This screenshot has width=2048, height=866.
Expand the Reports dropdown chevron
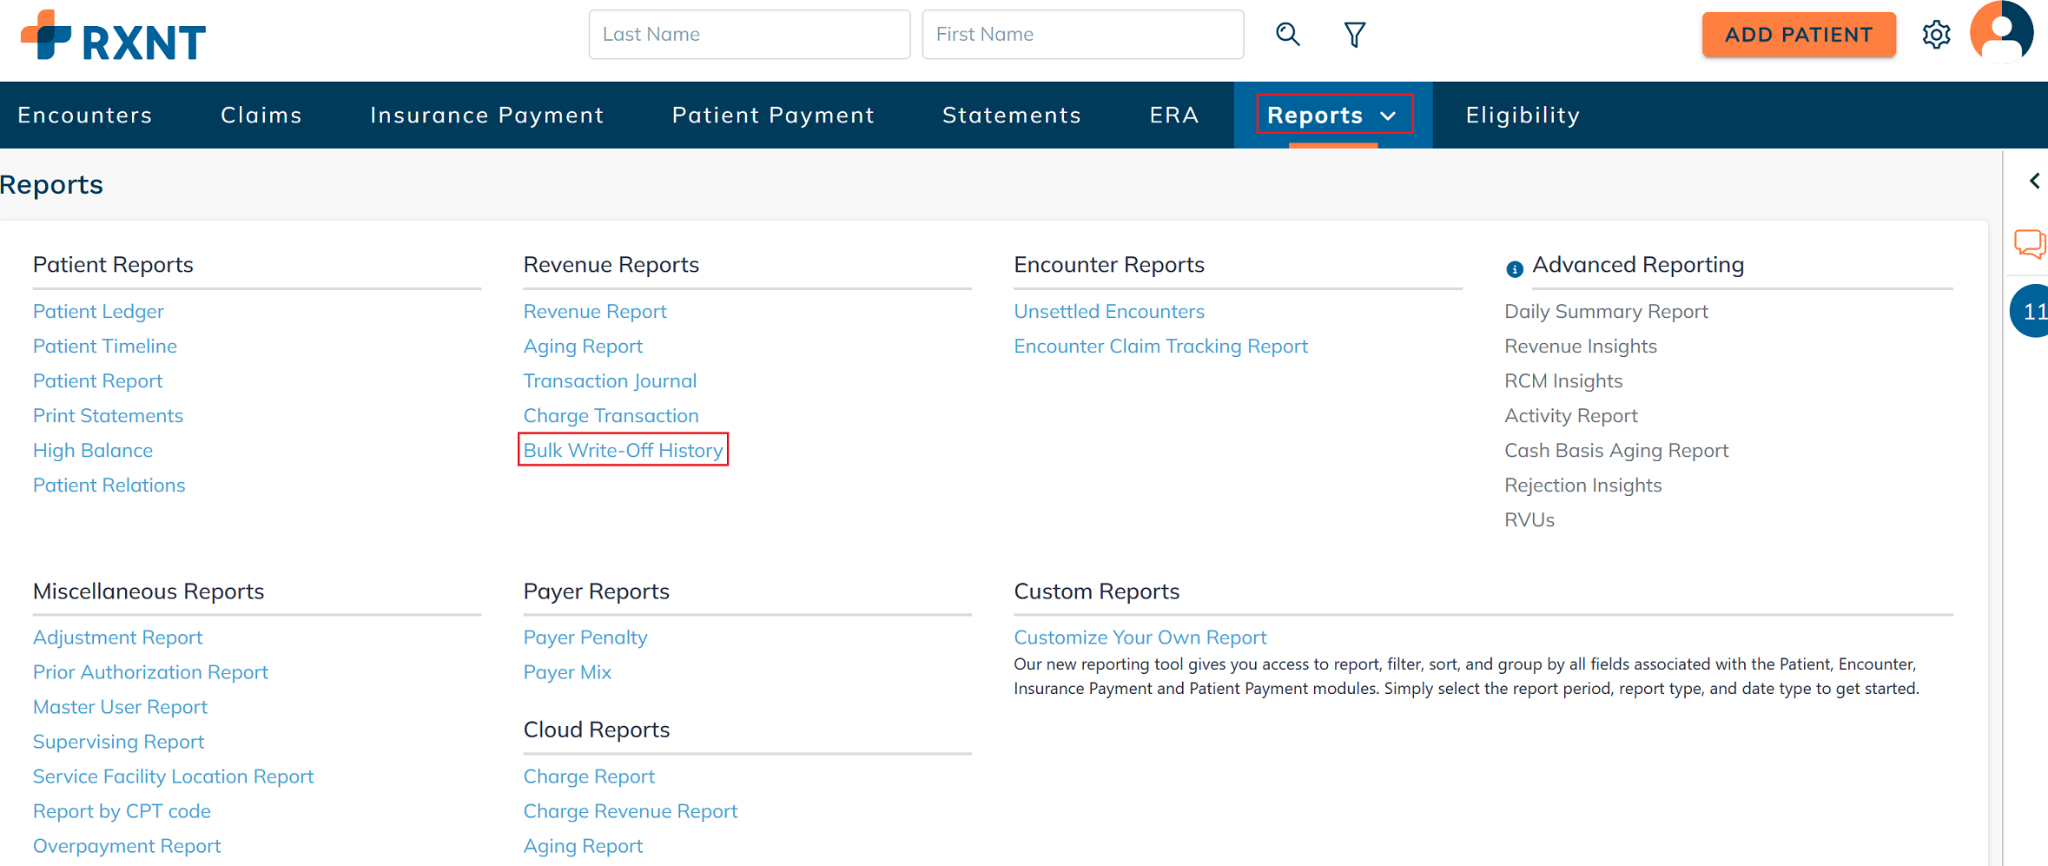click(x=1388, y=116)
